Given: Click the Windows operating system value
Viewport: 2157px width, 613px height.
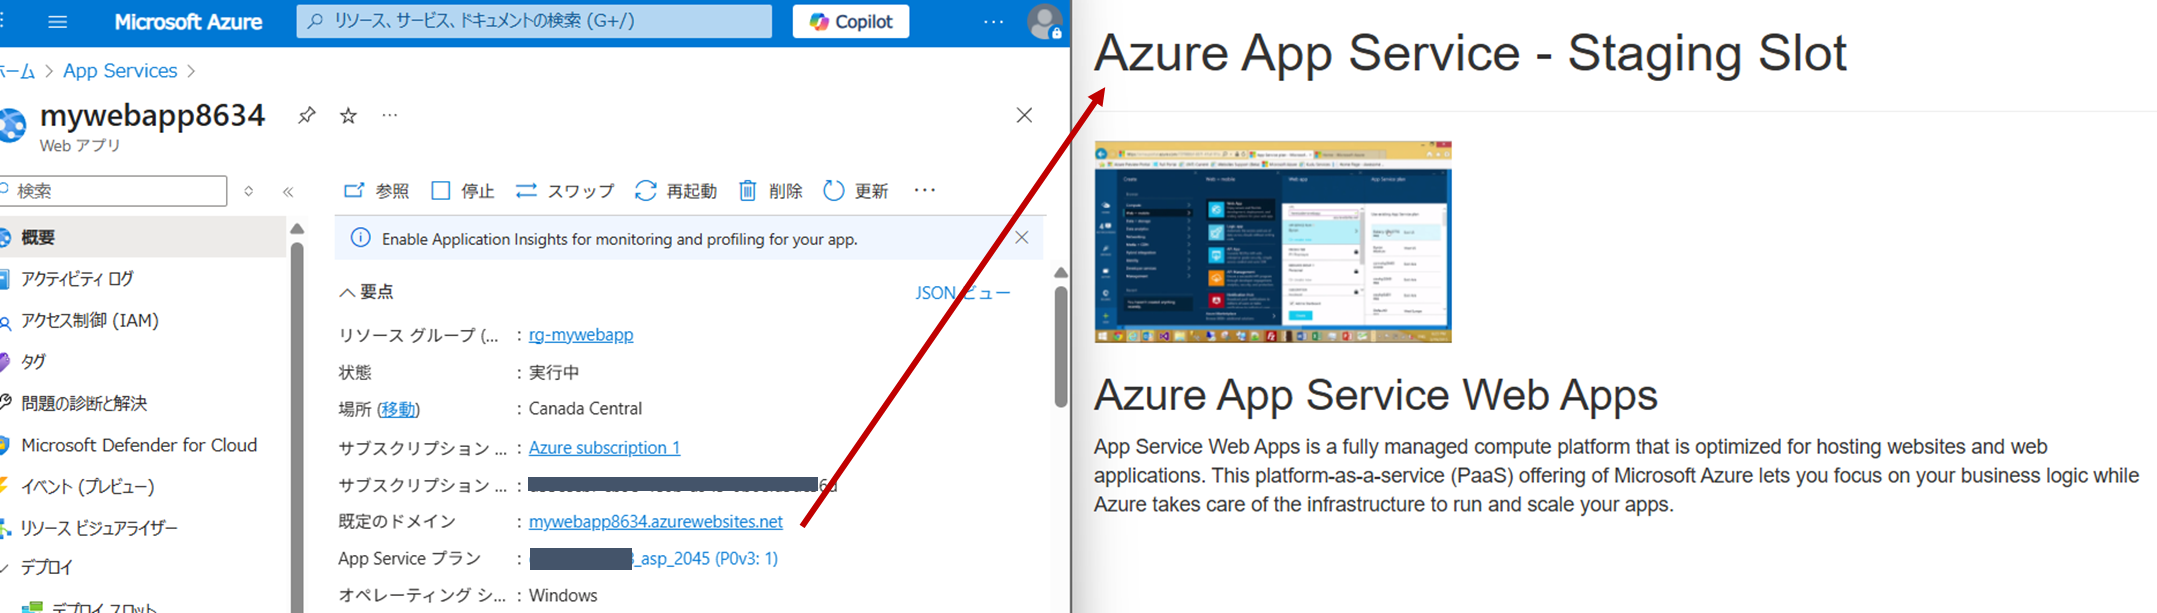Looking at the screenshot, I should click(x=563, y=595).
